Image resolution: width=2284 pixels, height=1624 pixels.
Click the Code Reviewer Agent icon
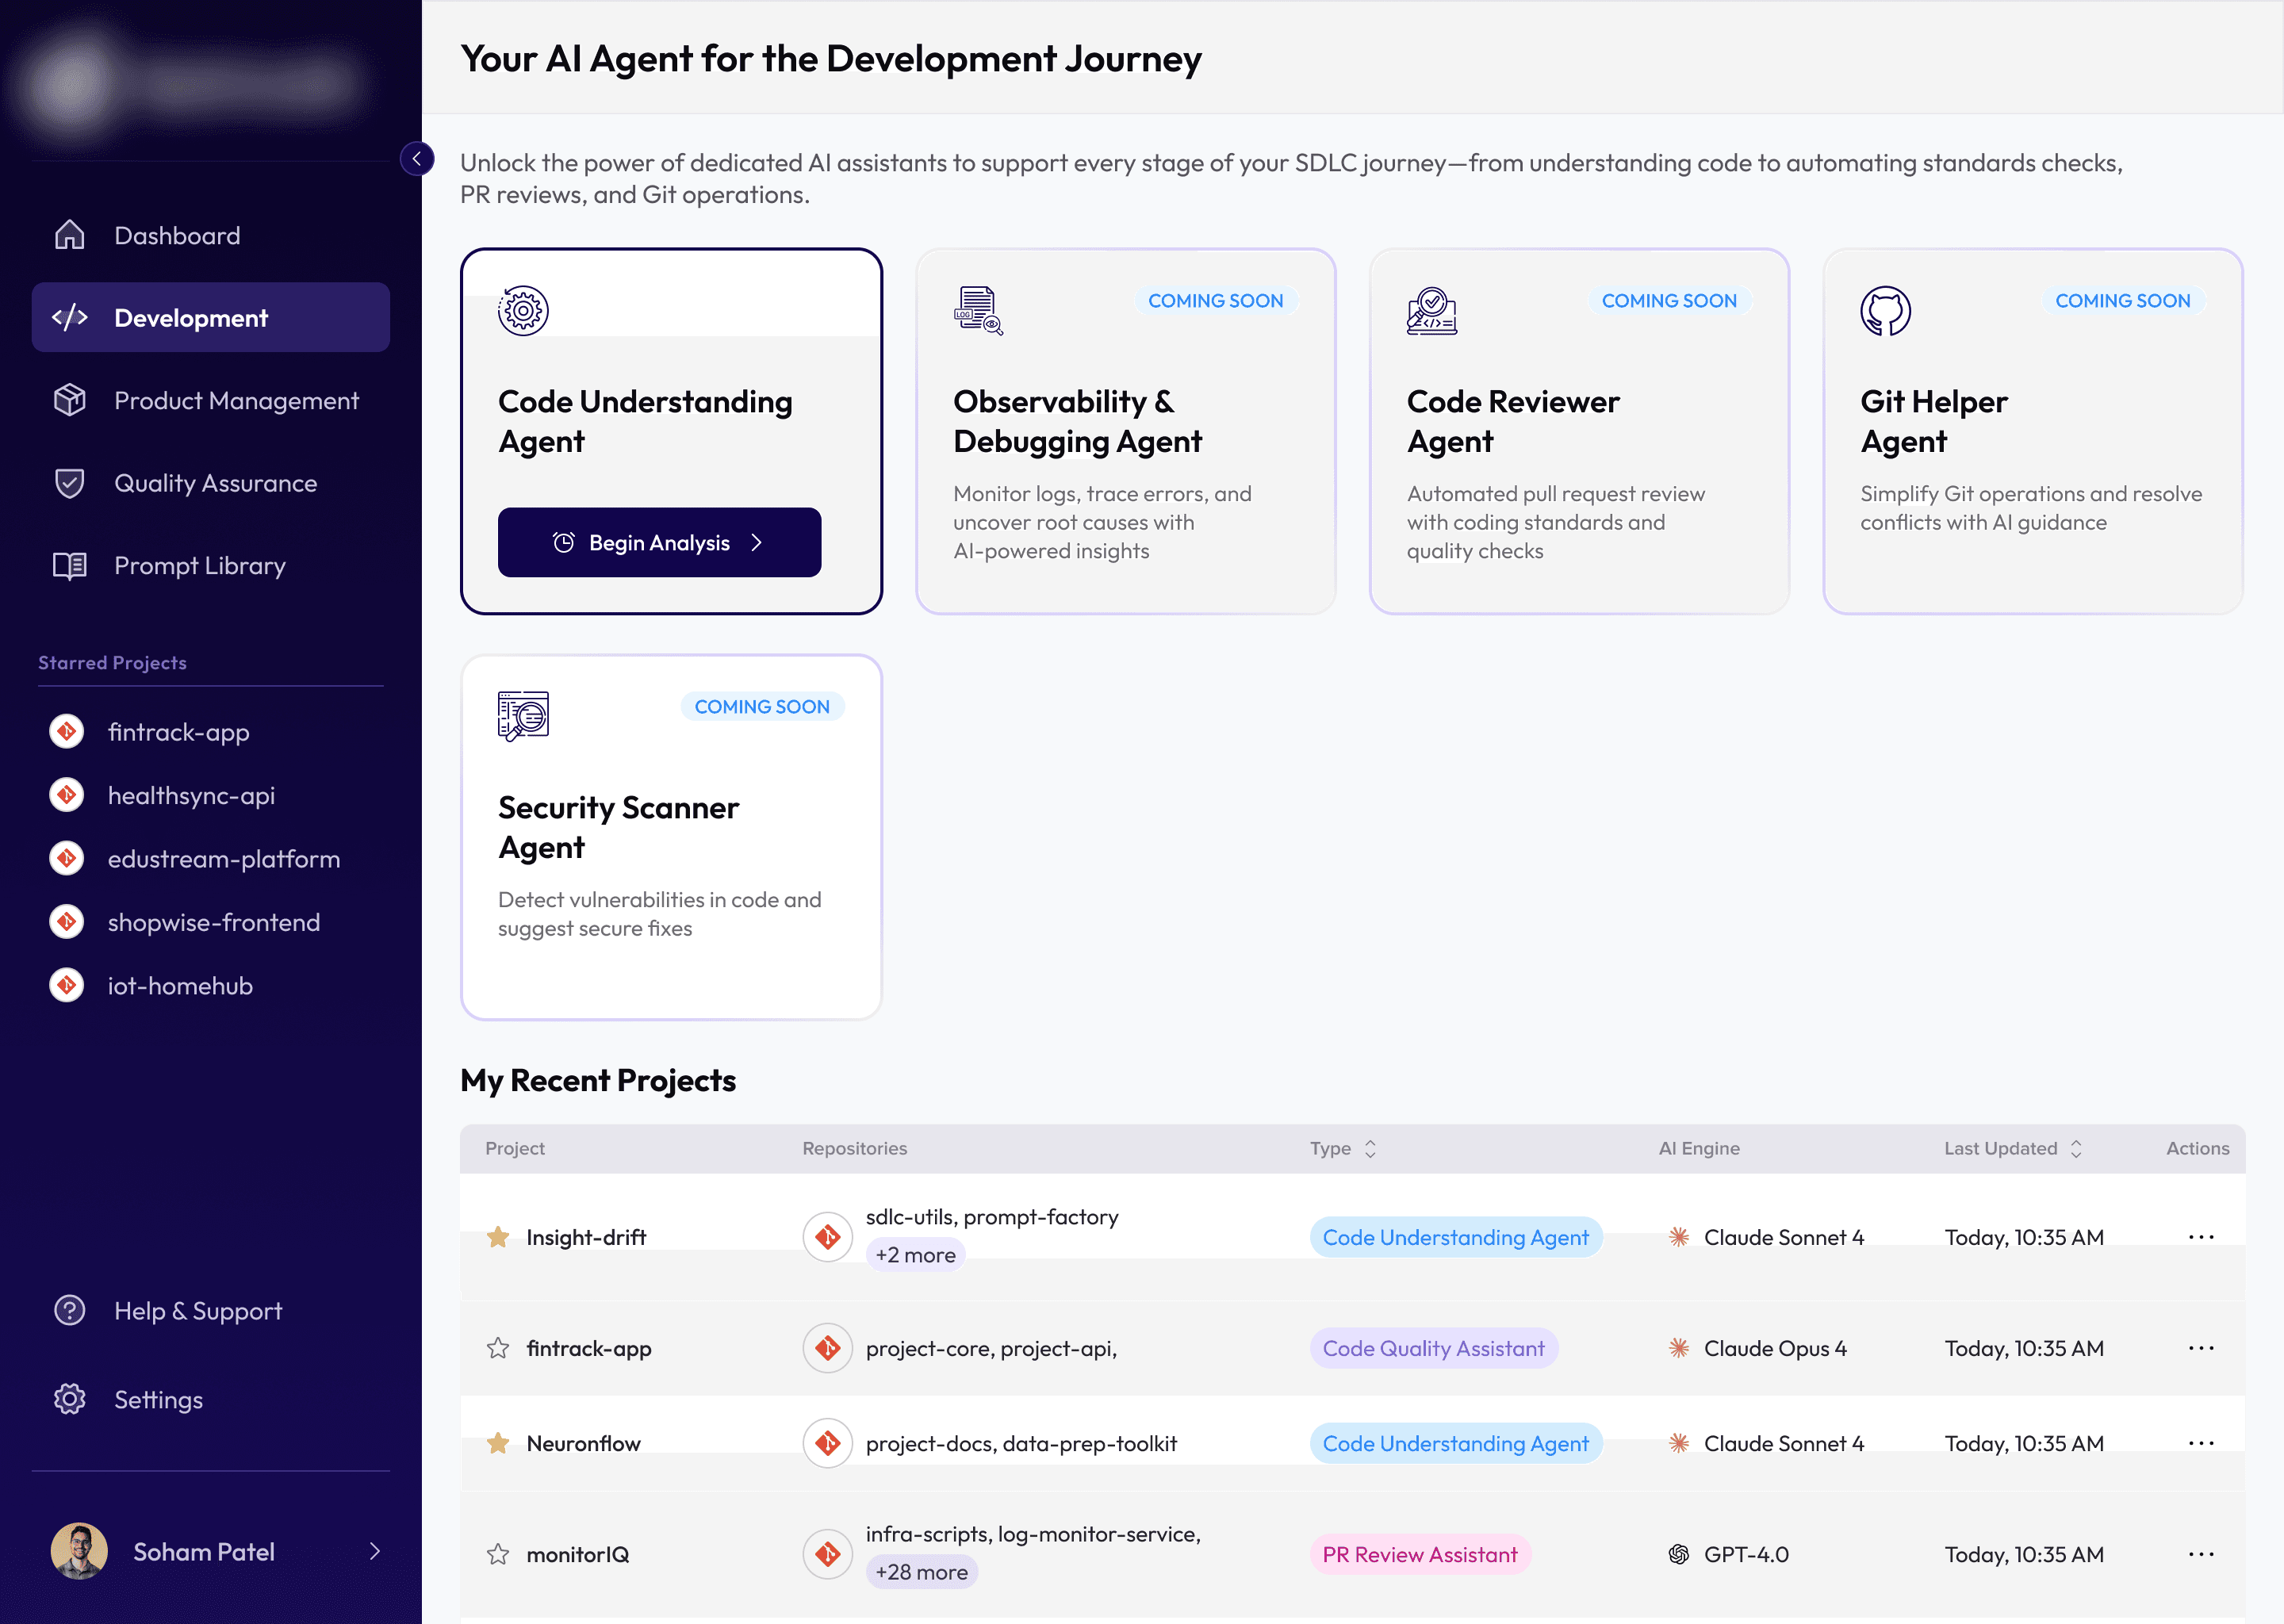click(1431, 311)
